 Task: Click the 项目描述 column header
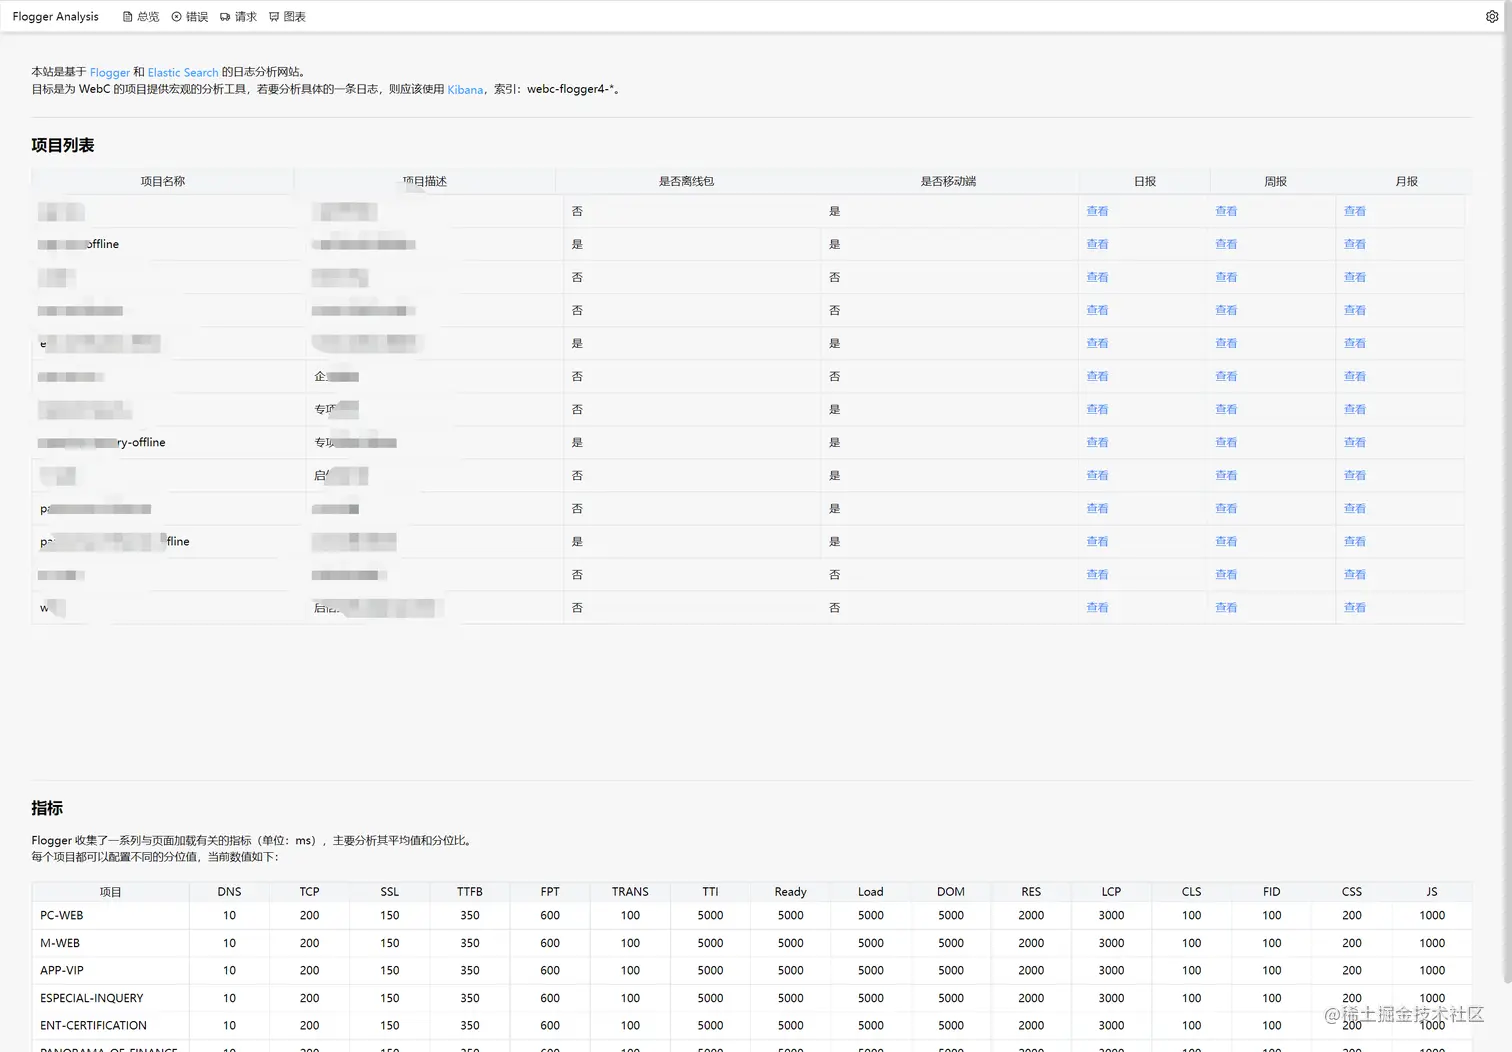424,182
